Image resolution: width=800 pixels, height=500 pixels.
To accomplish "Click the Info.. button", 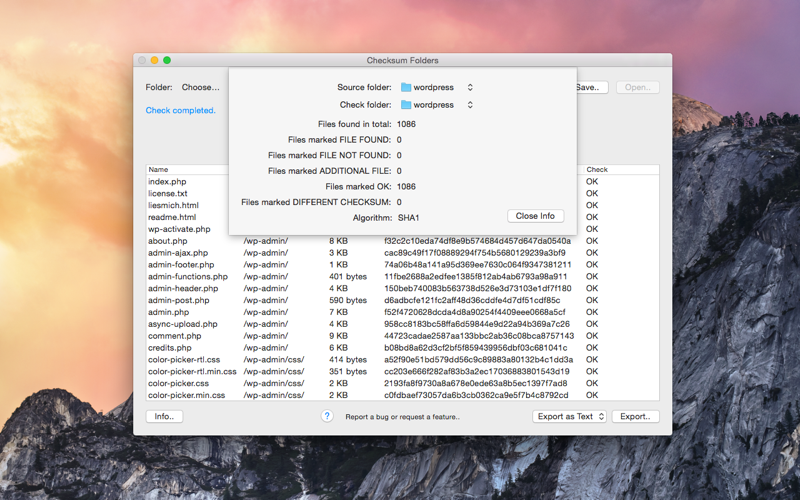I will tap(164, 416).
